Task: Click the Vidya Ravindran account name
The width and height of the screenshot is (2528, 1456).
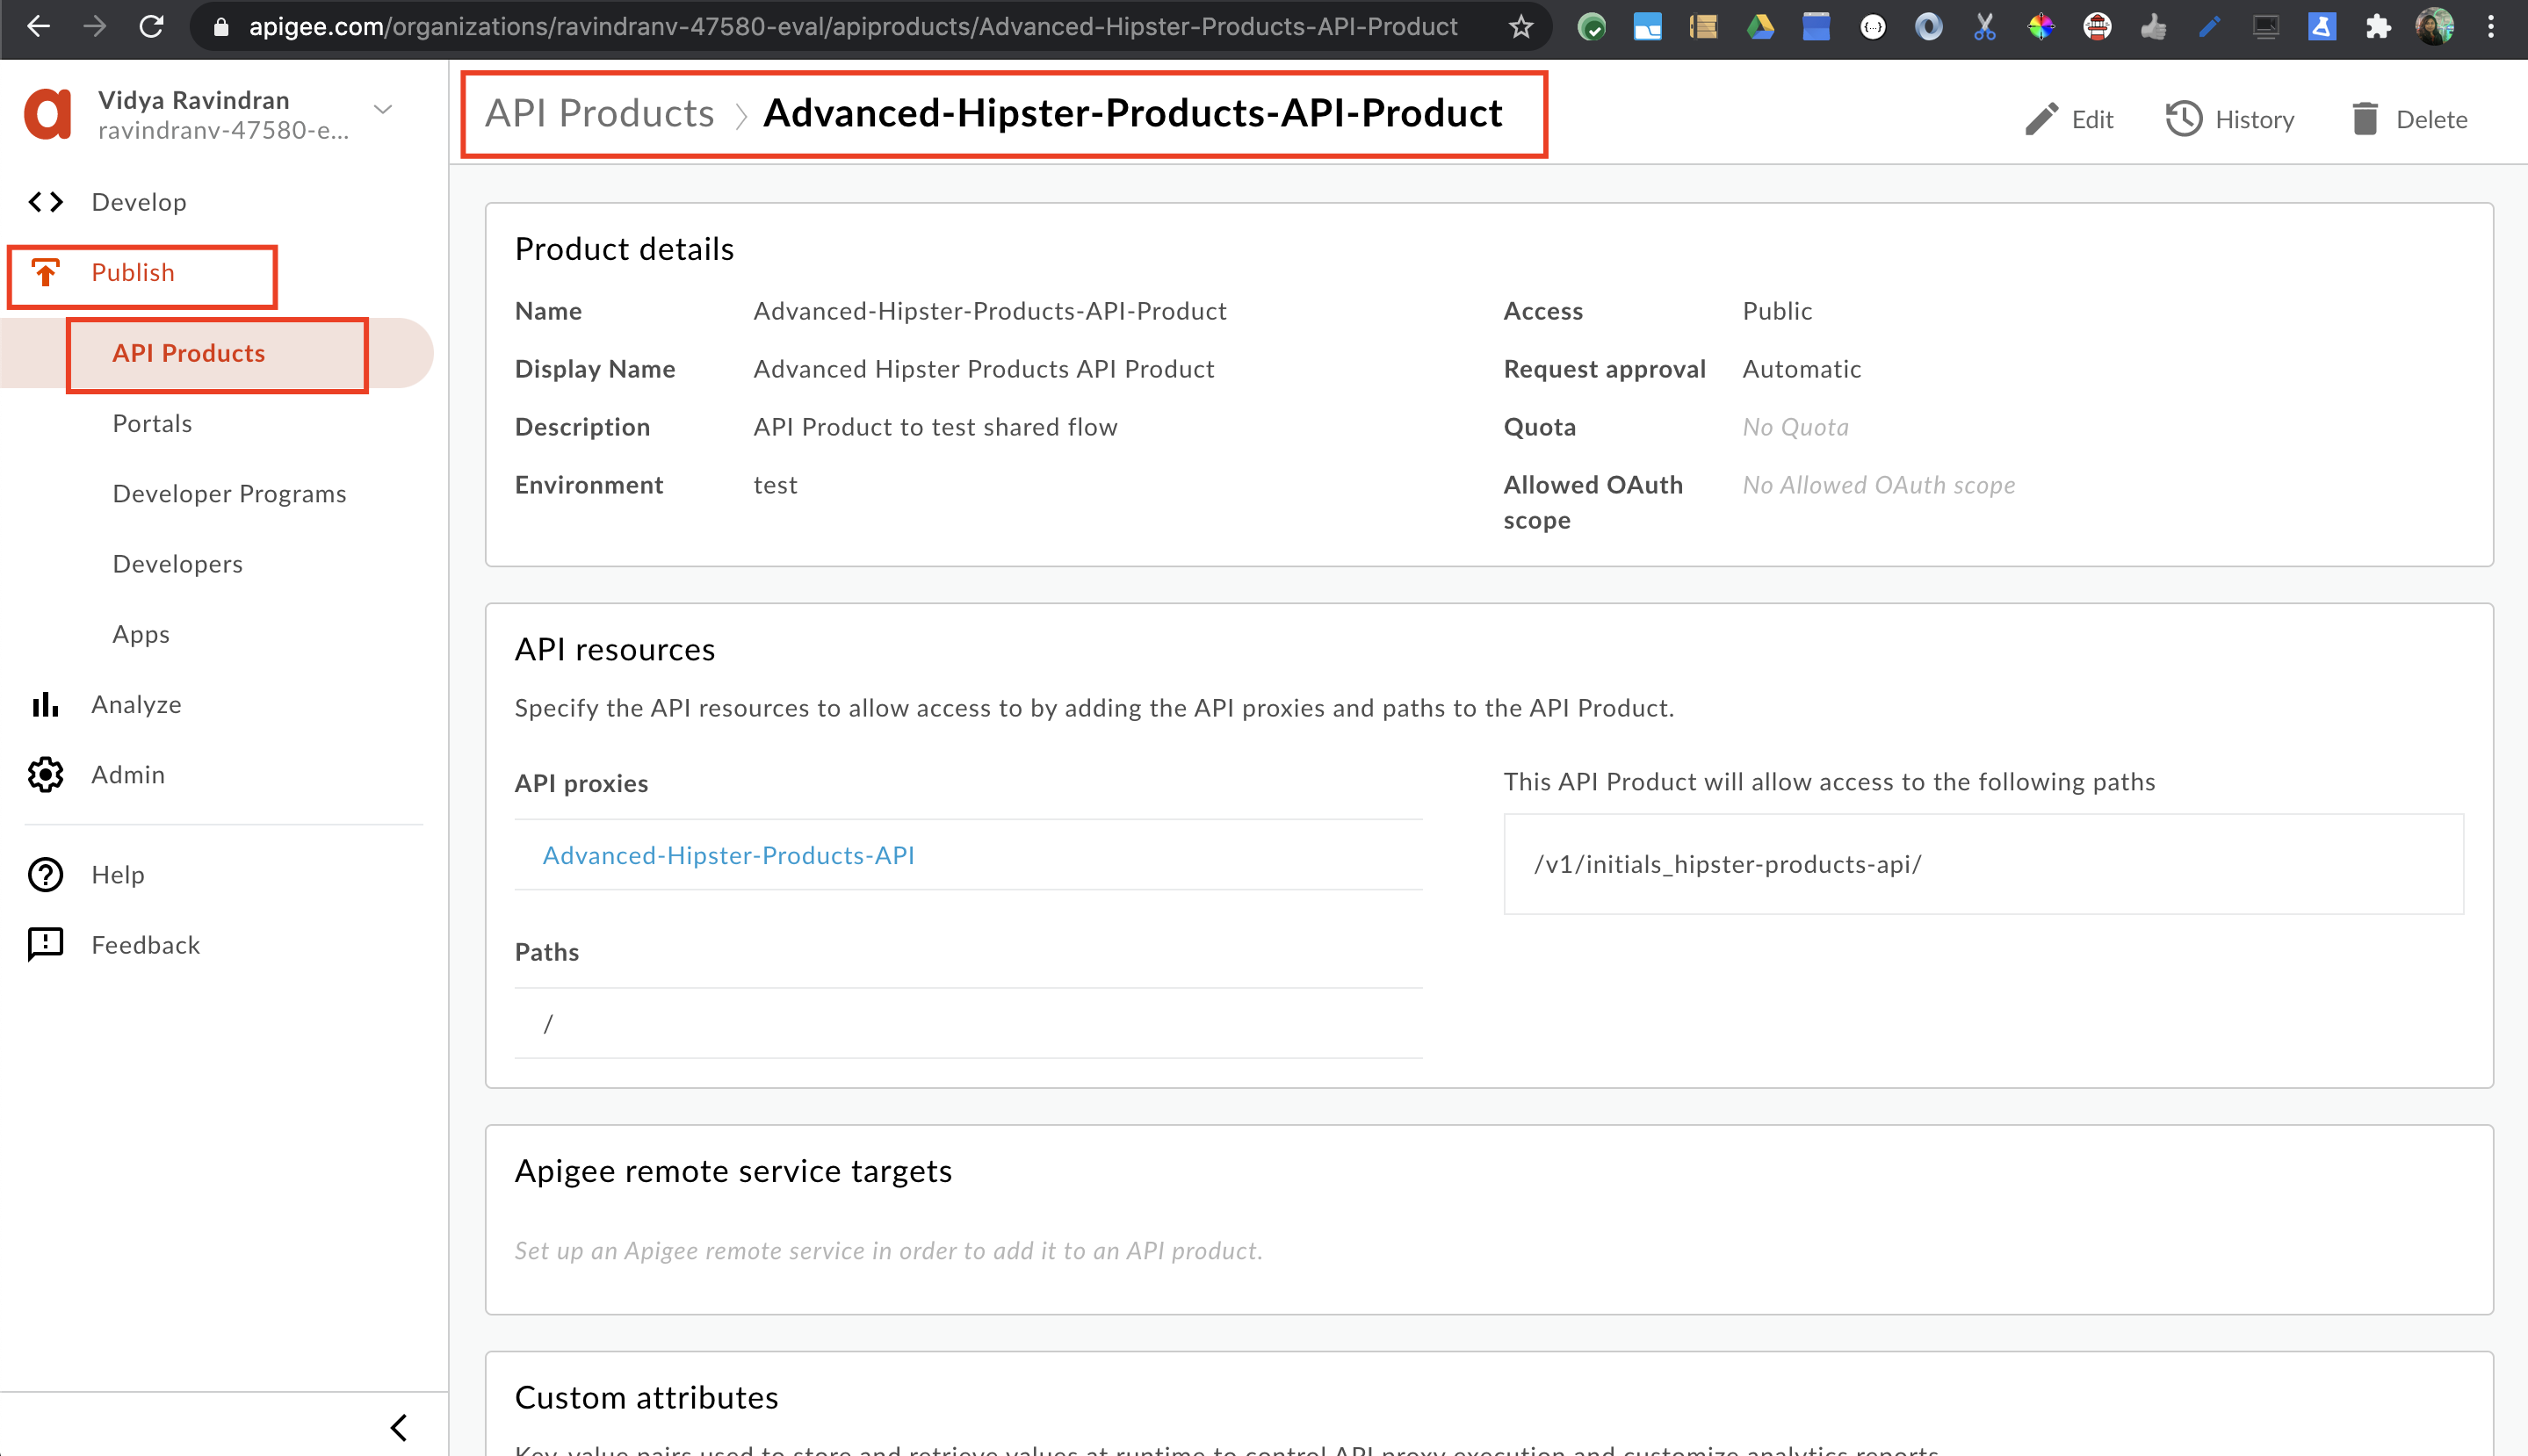Action: tap(194, 100)
